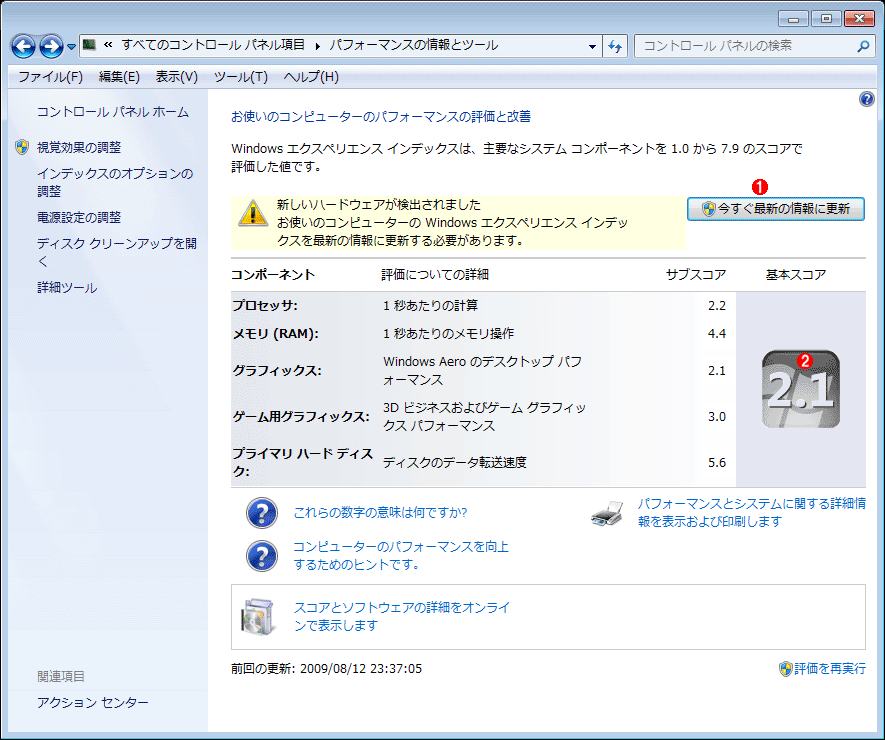Expand the address bar history dropdown
This screenshot has width=885, height=740.
tap(592, 46)
